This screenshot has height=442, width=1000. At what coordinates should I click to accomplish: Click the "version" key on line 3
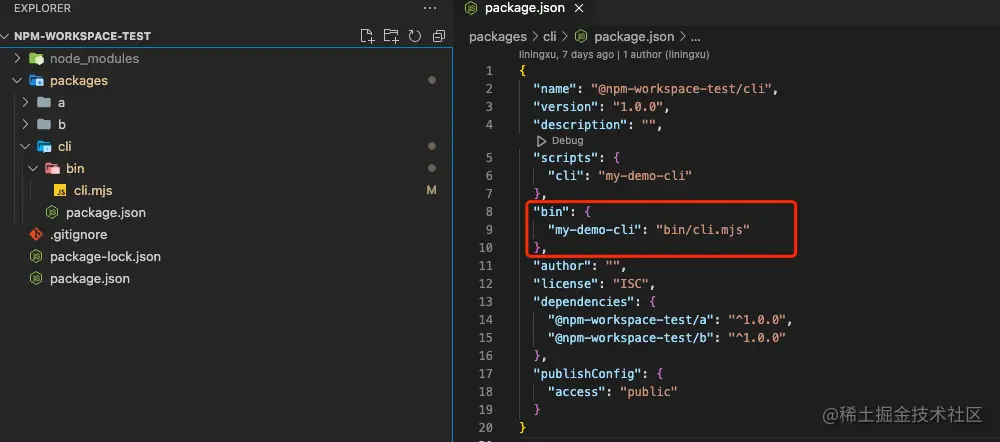564,107
